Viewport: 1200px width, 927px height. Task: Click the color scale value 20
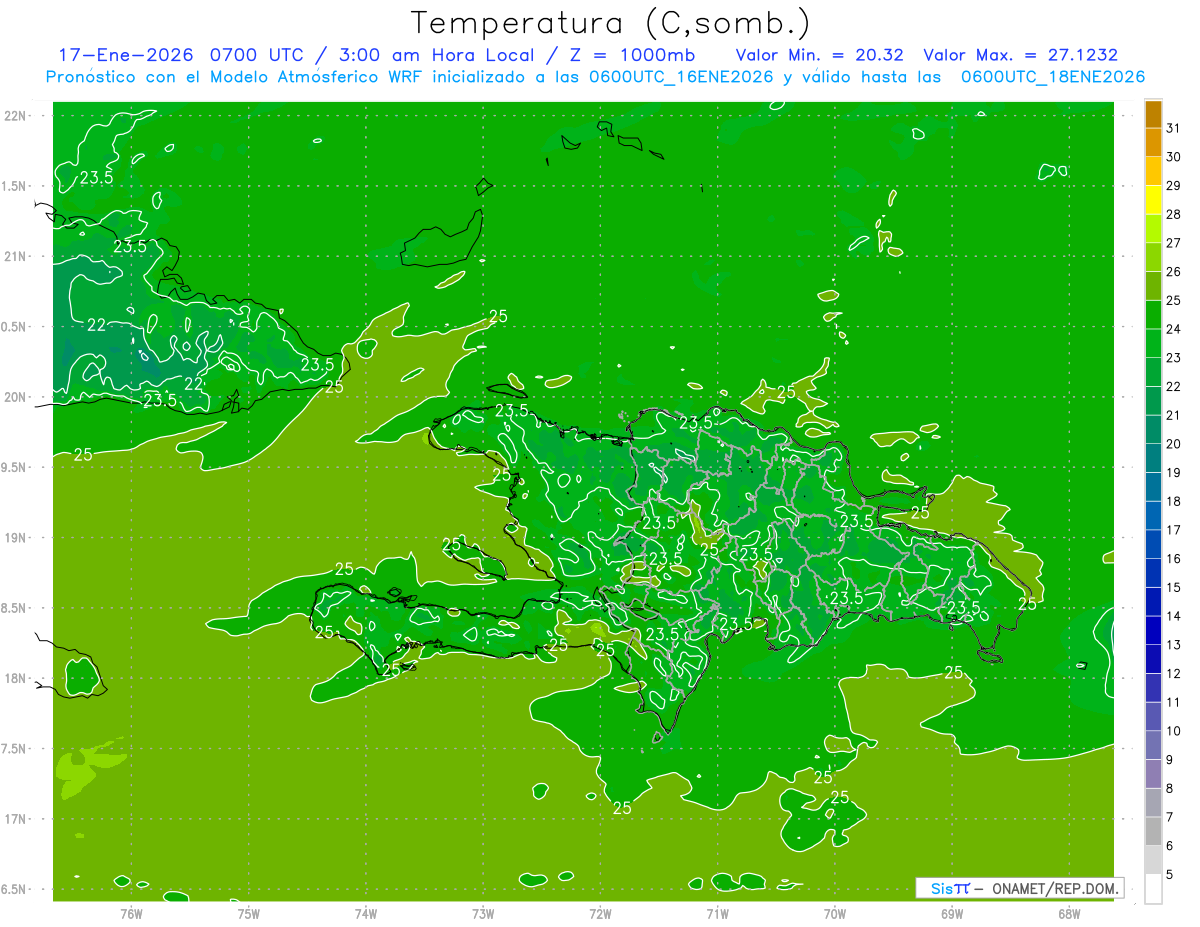(x=1174, y=443)
